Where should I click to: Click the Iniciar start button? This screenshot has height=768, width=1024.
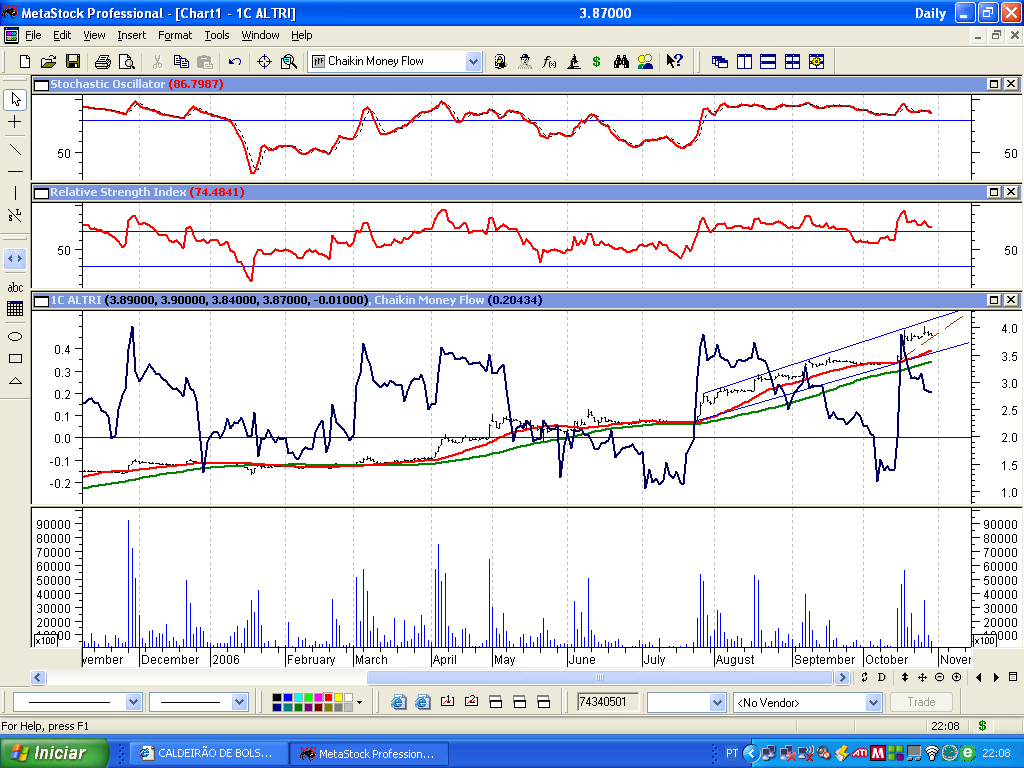pyautogui.click(x=54, y=753)
